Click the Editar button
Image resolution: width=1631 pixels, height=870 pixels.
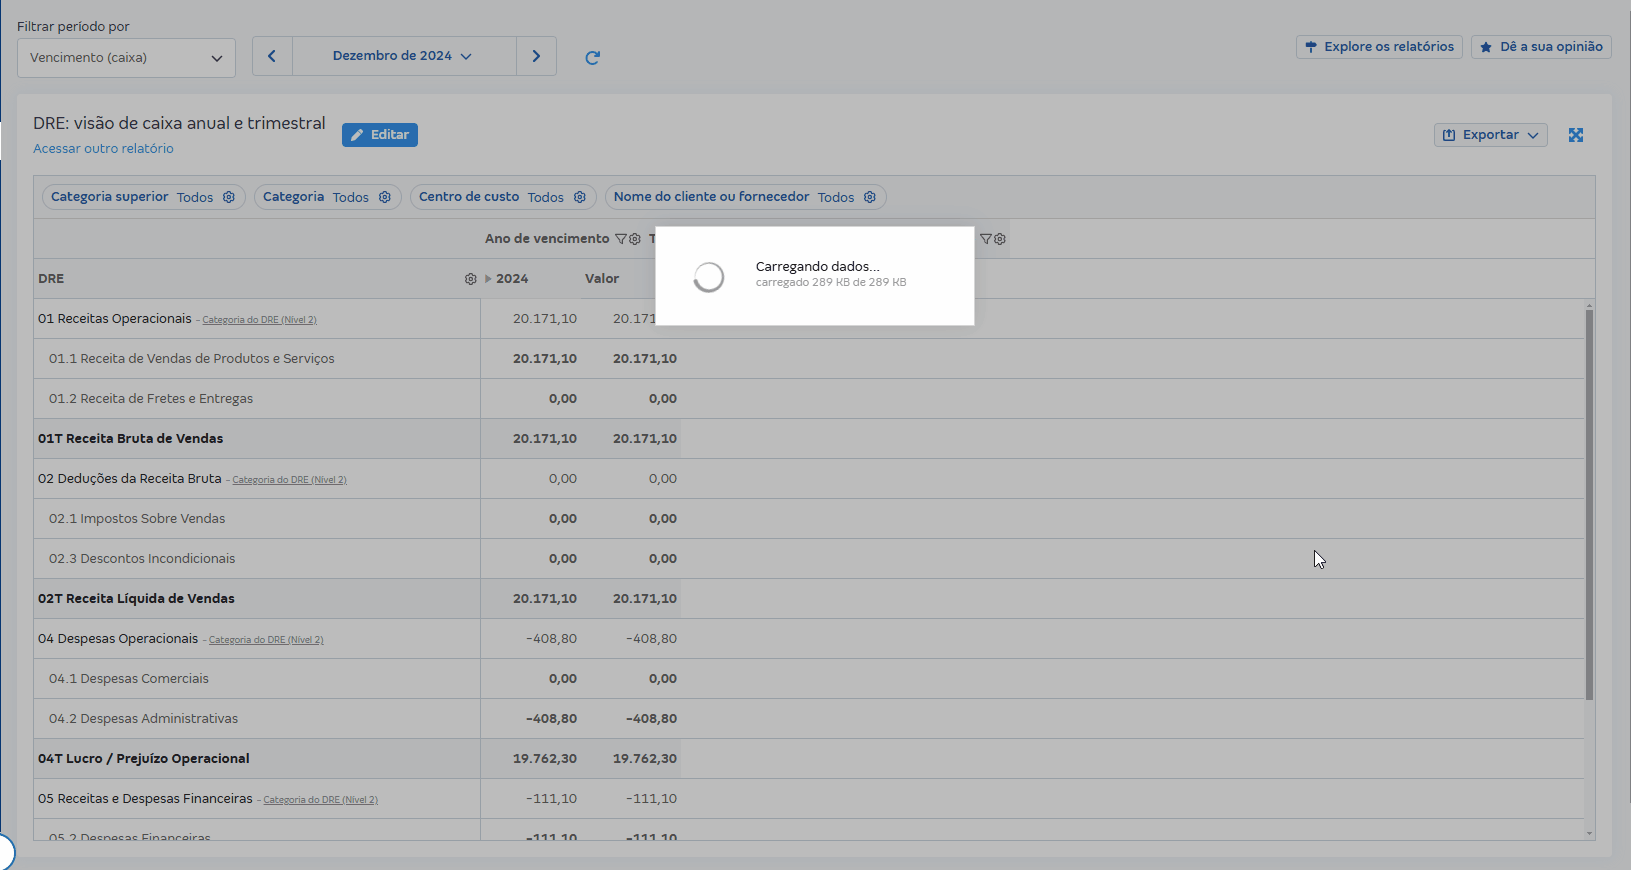(x=380, y=135)
